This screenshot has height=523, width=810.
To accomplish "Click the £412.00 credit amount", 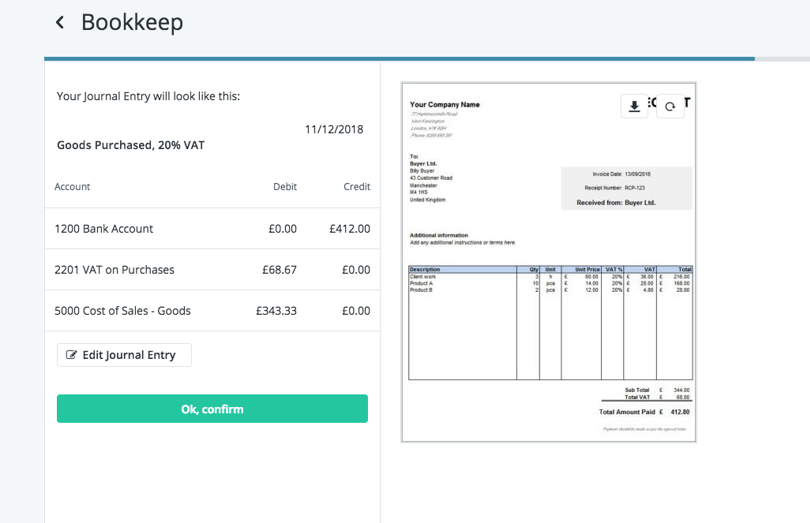I will tap(350, 228).
